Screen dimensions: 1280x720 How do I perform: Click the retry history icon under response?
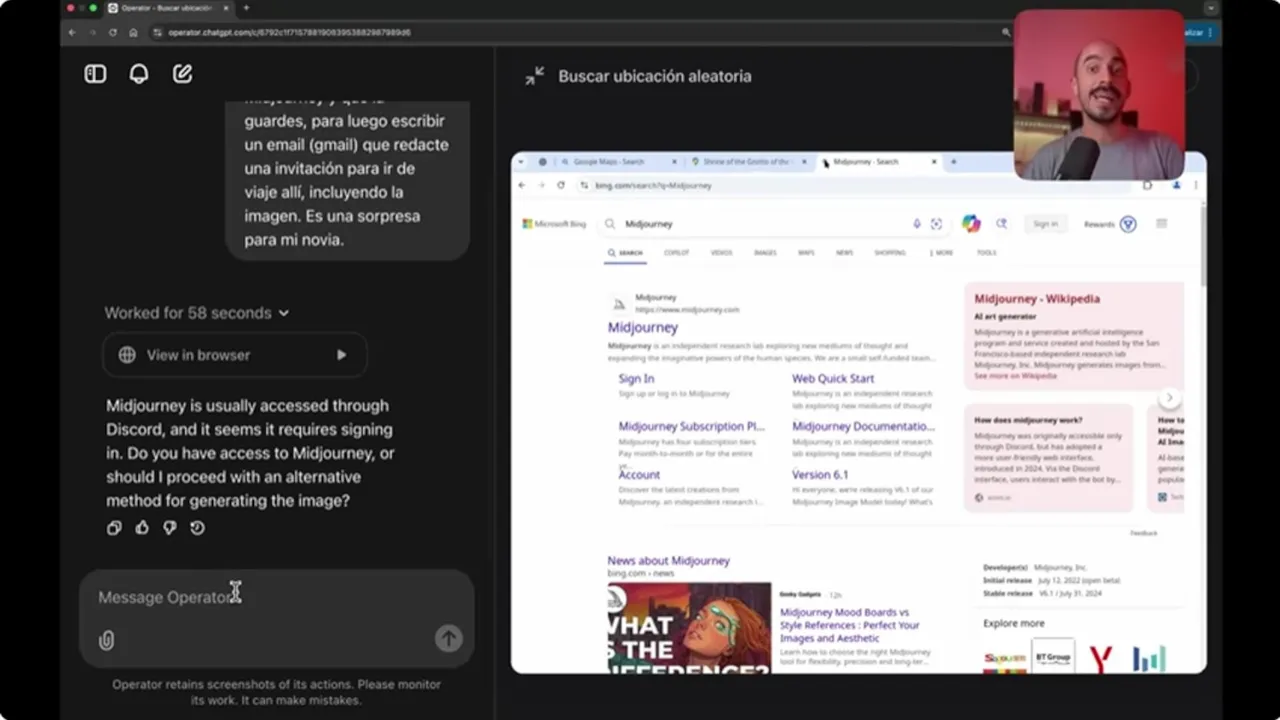[x=197, y=528]
